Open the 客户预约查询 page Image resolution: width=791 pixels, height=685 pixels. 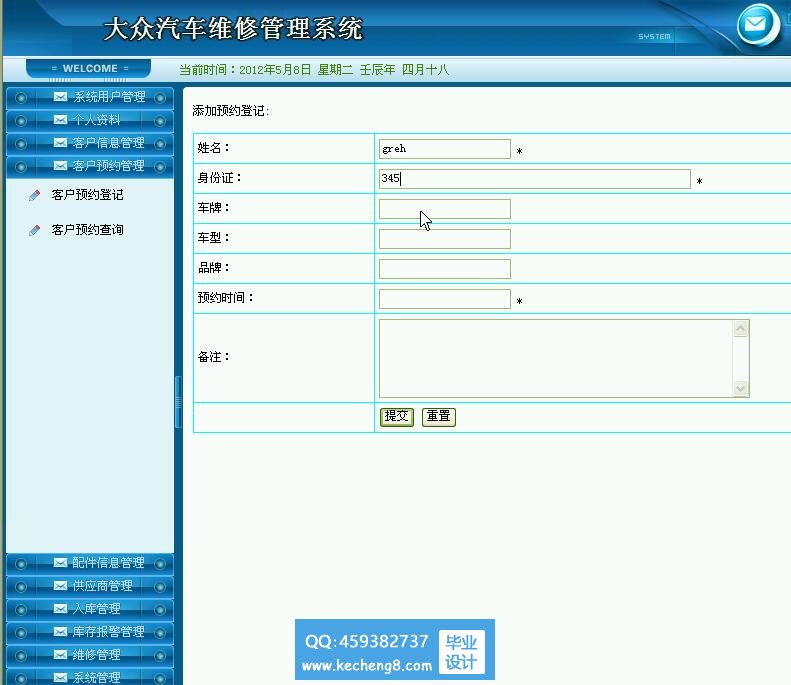(x=87, y=230)
